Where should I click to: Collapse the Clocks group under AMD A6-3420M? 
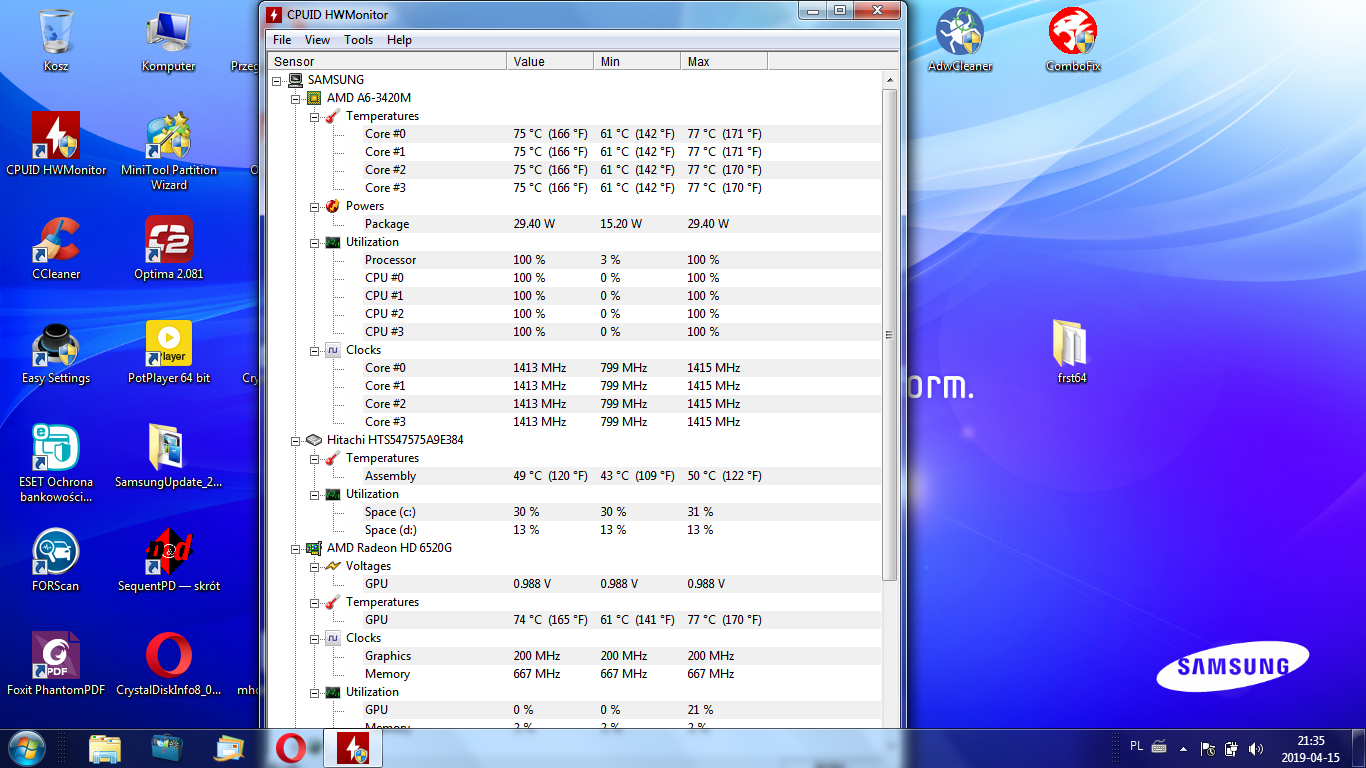click(x=314, y=350)
